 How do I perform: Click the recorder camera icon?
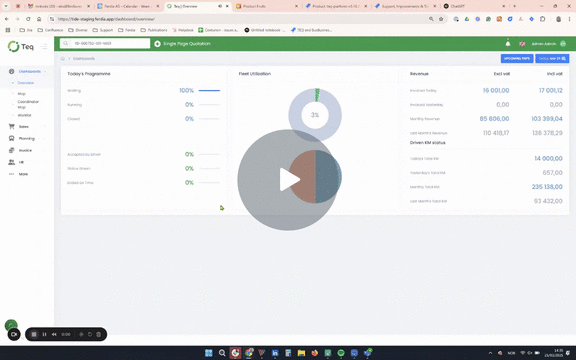[14, 334]
